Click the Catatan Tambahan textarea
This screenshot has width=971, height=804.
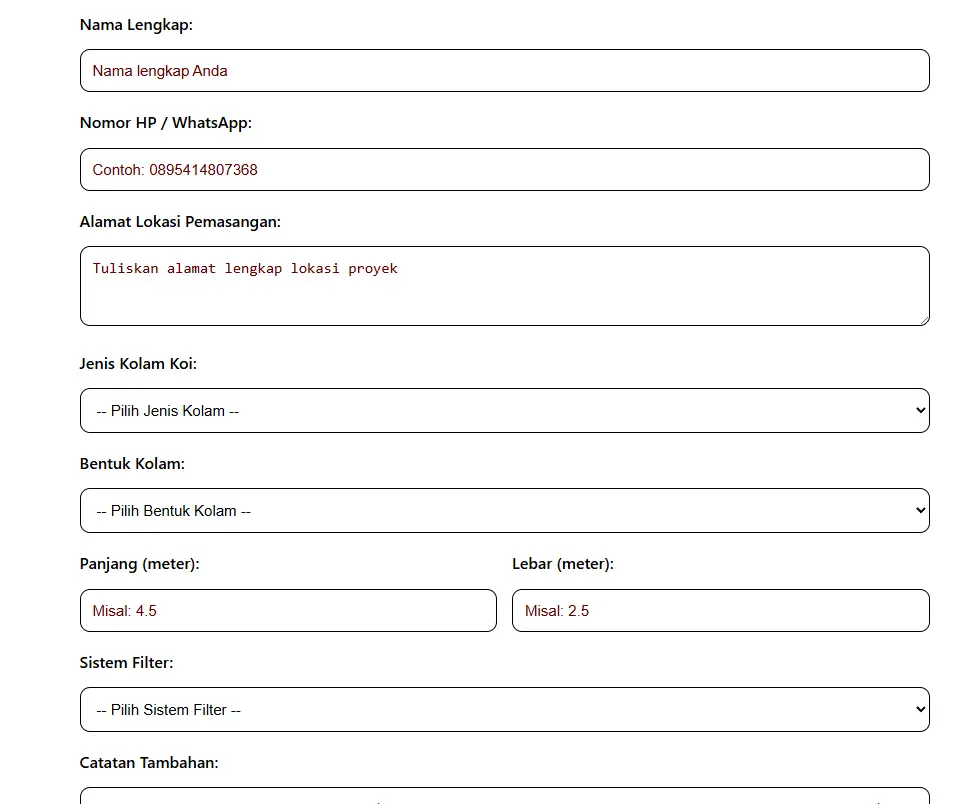(504, 796)
